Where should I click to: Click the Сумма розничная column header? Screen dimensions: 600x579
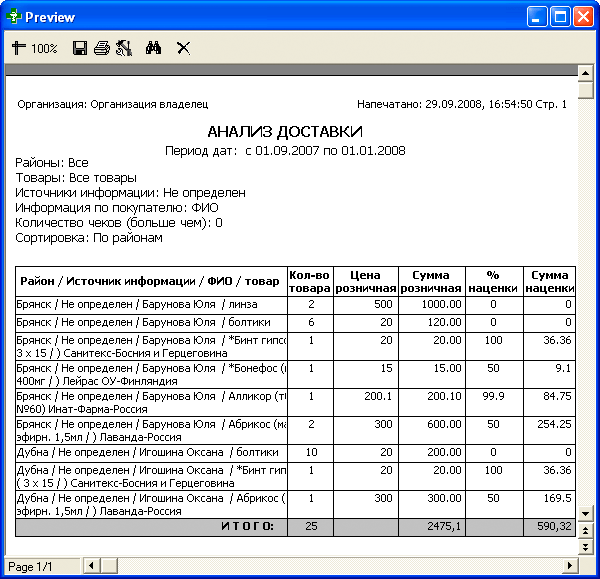[431, 282]
